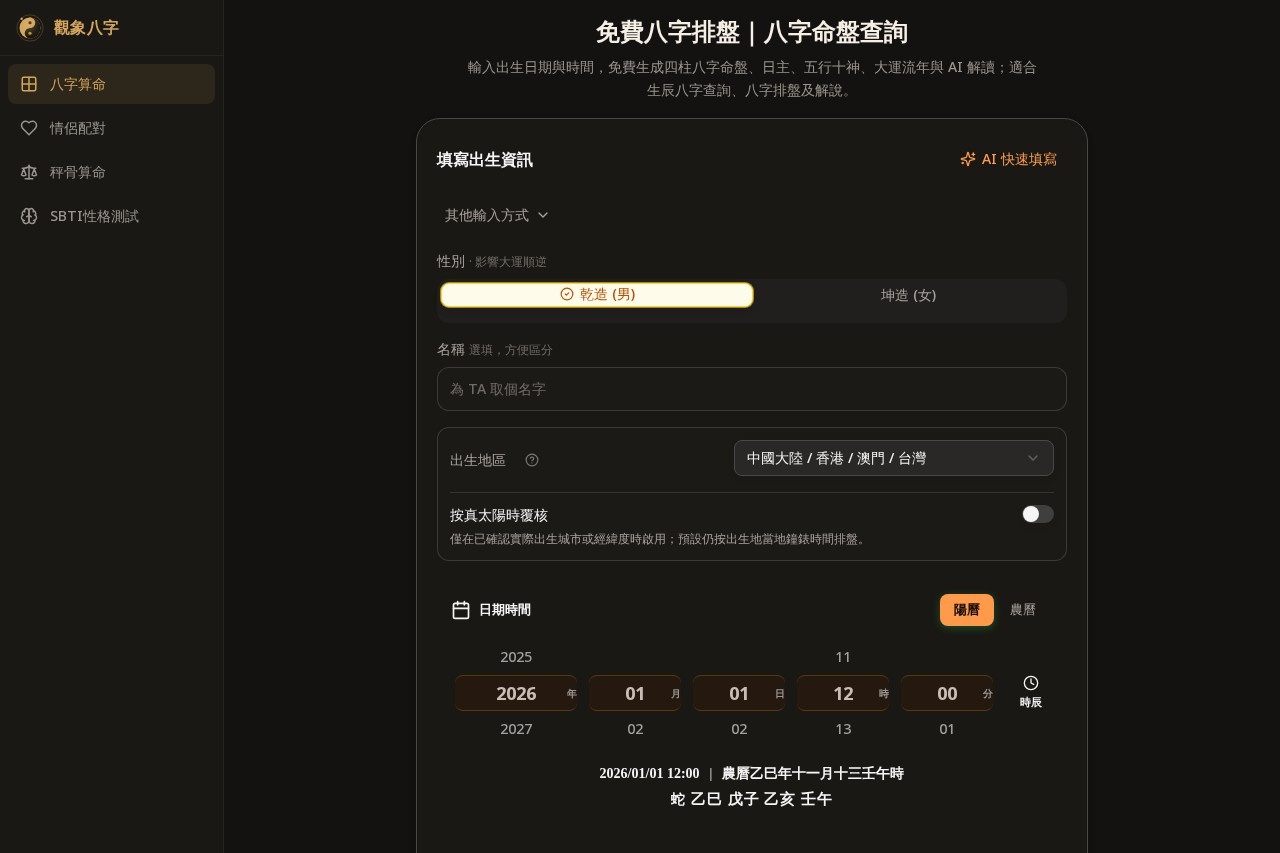Viewport: 1280px width, 853px height.
Task: Click the 八字算命 grid icon in sidebar
Action: point(29,84)
